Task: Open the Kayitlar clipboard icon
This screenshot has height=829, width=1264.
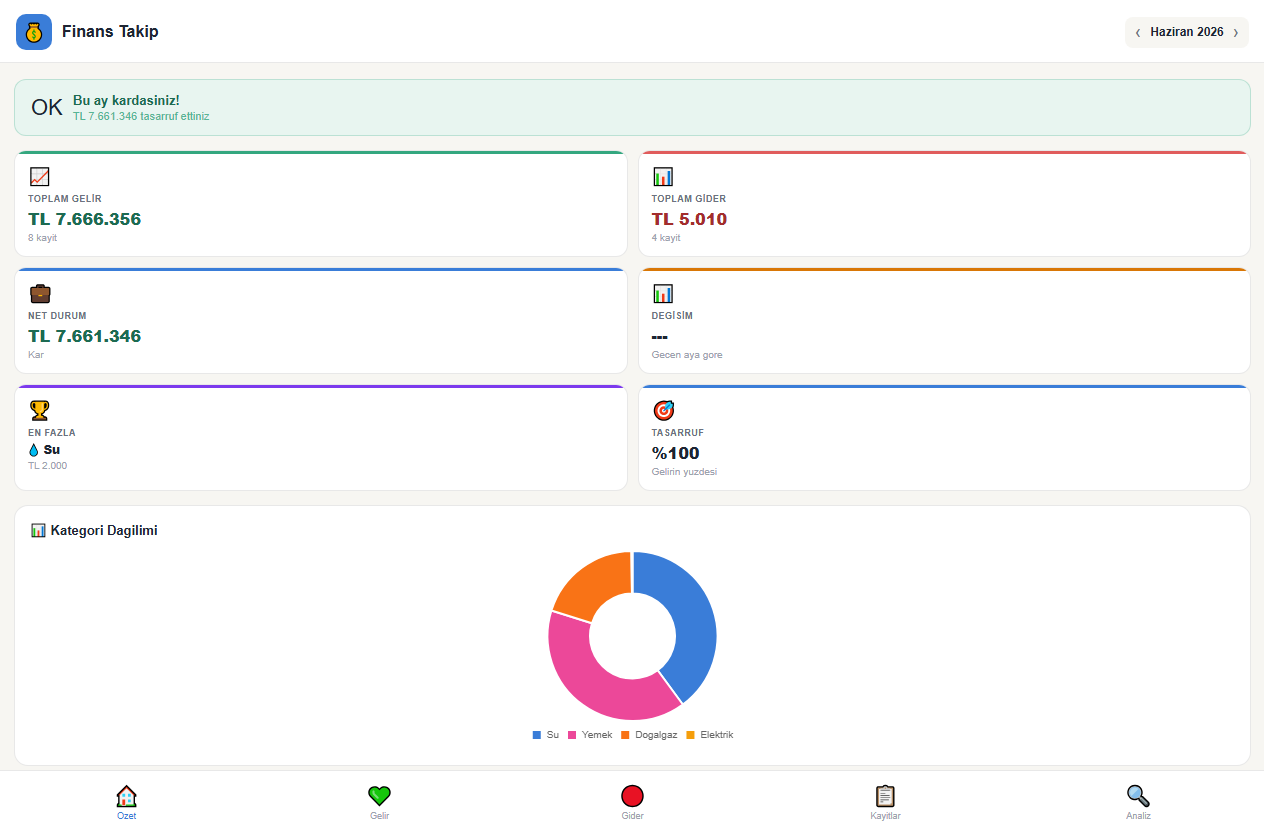Action: [885, 796]
